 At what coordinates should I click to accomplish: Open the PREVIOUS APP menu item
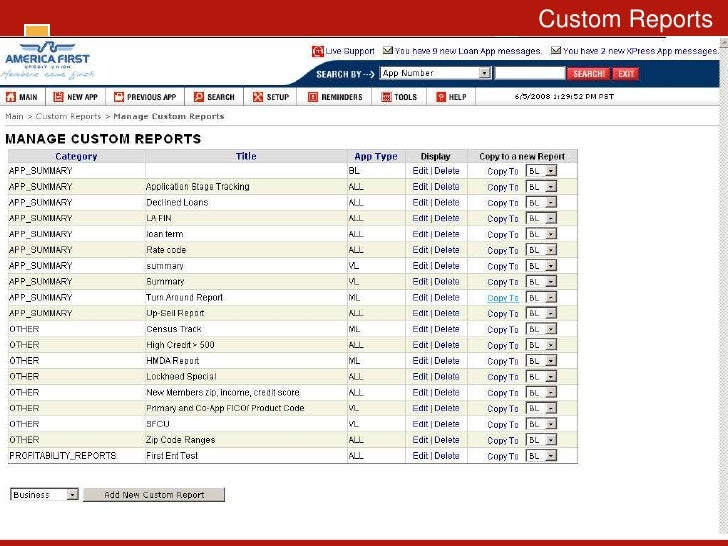click(145, 97)
